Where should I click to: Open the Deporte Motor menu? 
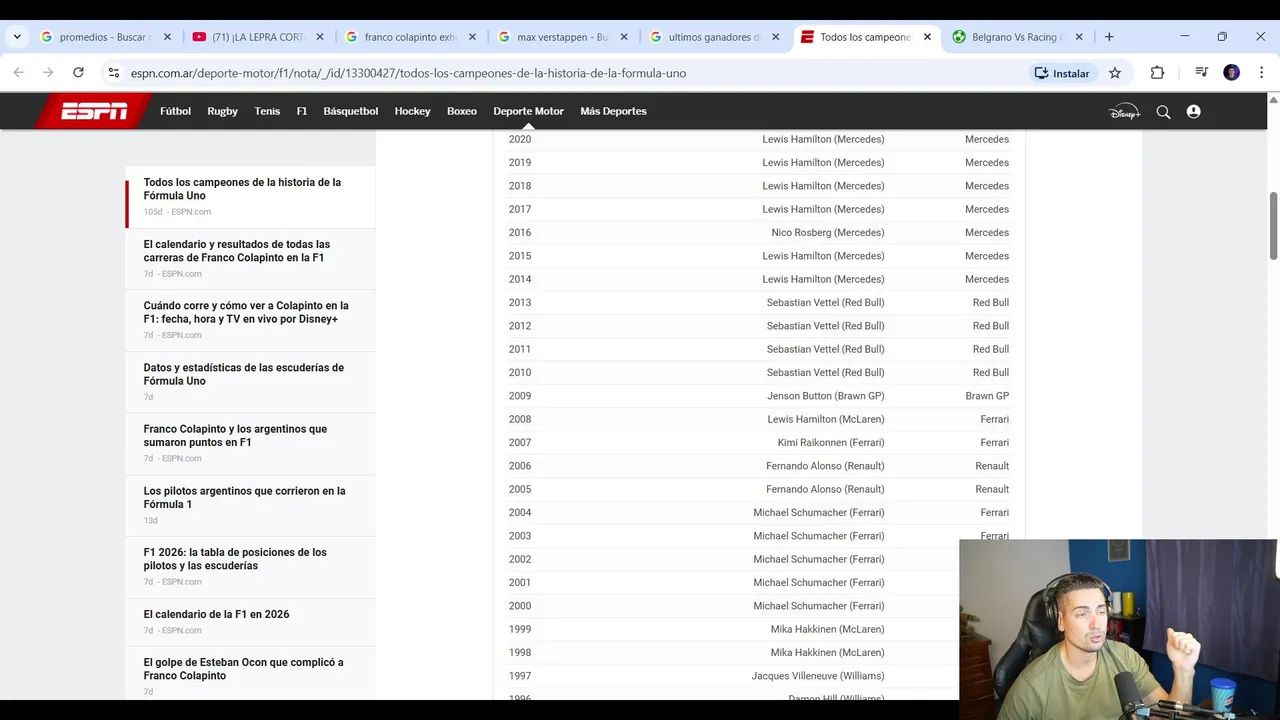coord(529,111)
